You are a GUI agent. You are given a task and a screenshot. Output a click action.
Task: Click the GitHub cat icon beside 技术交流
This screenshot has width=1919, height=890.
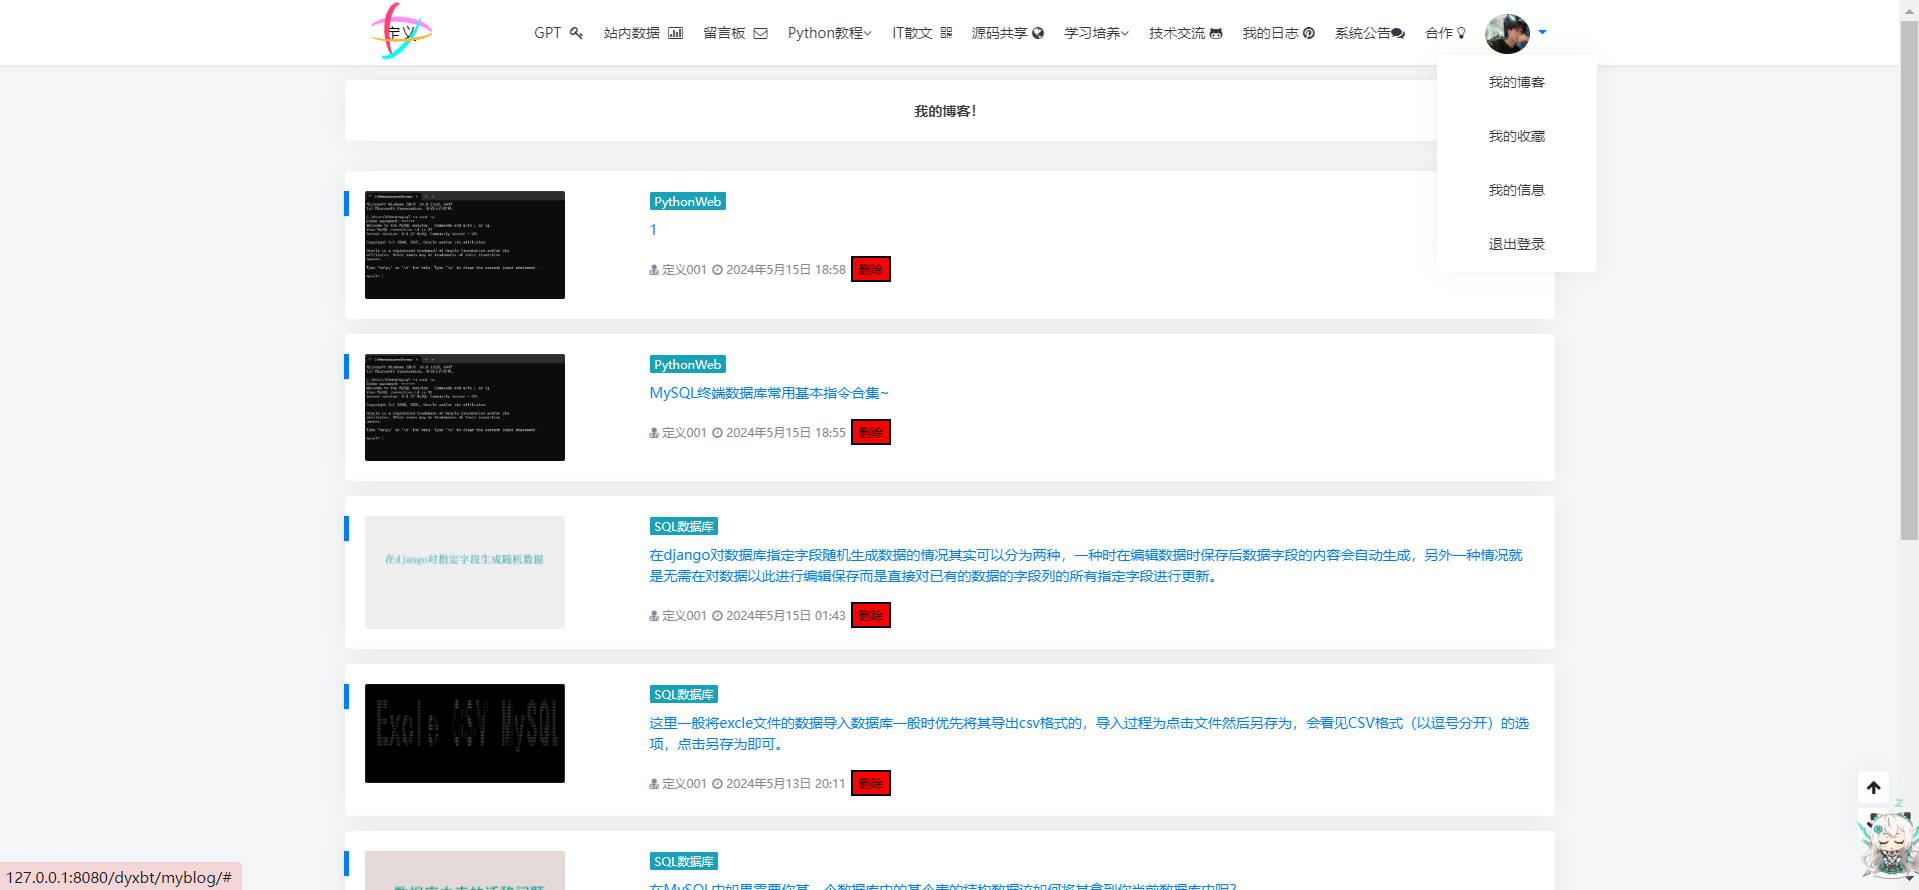click(1216, 33)
